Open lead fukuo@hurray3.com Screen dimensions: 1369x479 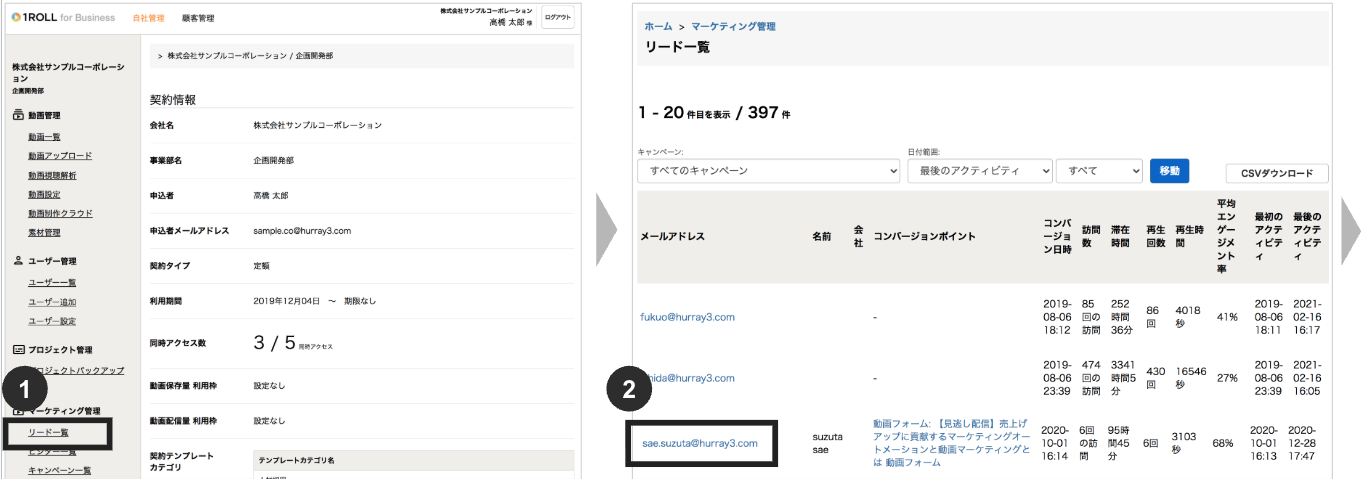[687, 317]
